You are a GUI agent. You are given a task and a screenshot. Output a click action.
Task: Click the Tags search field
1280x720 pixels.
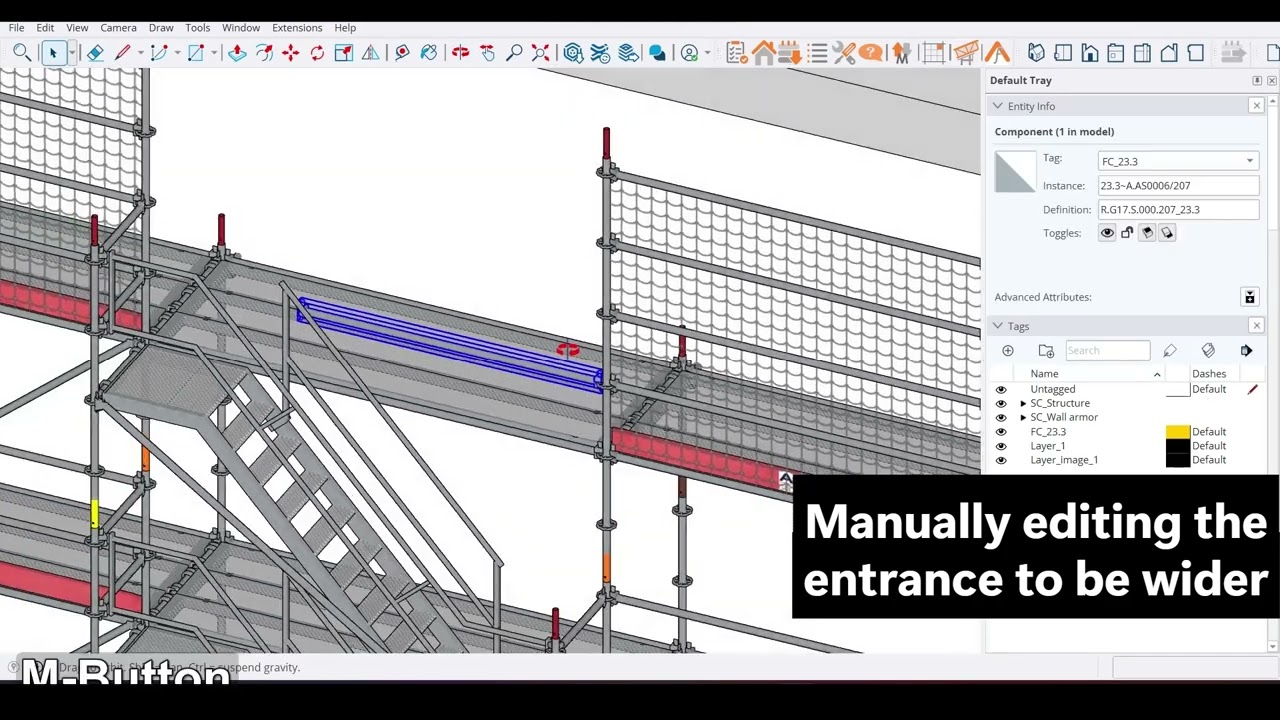(x=1107, y=351)
